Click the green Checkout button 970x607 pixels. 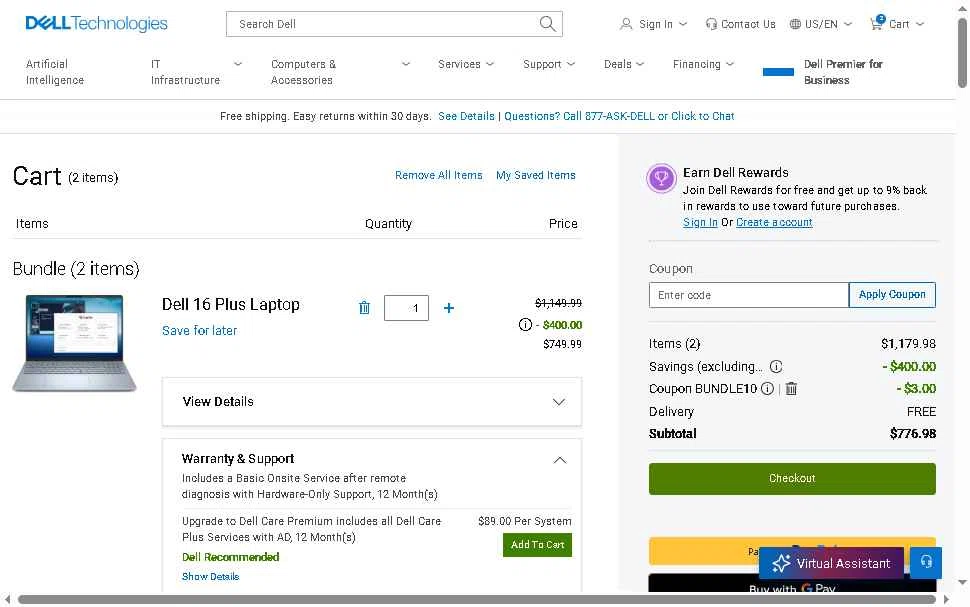point(792,478)
